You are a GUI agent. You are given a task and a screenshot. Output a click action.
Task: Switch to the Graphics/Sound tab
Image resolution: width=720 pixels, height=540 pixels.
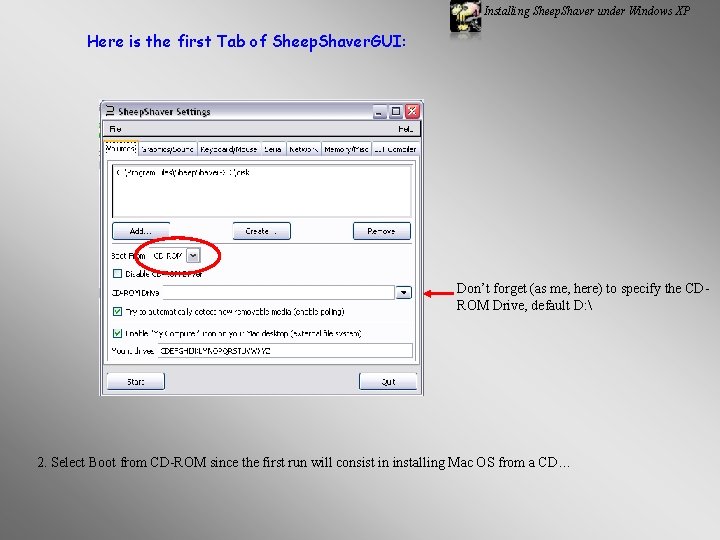[167, 149]
